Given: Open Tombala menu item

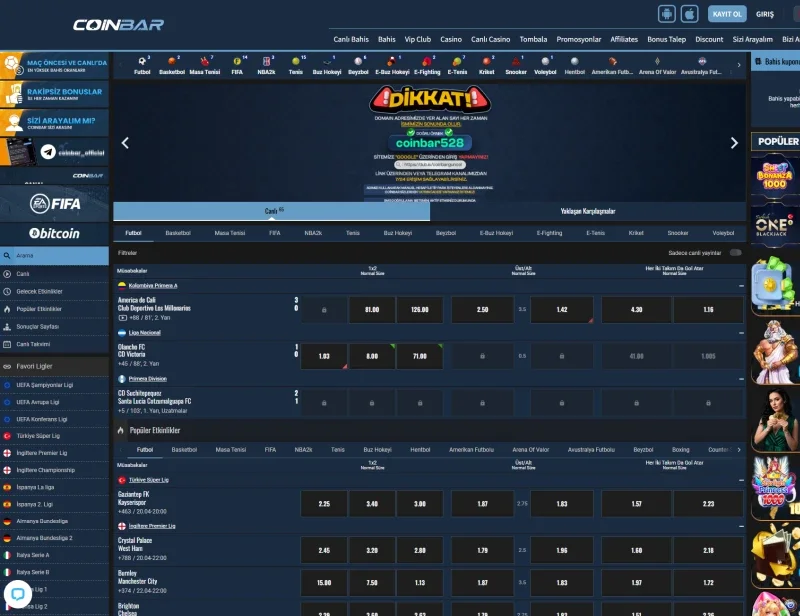Looking at the screenshot, I should [533, 39].
